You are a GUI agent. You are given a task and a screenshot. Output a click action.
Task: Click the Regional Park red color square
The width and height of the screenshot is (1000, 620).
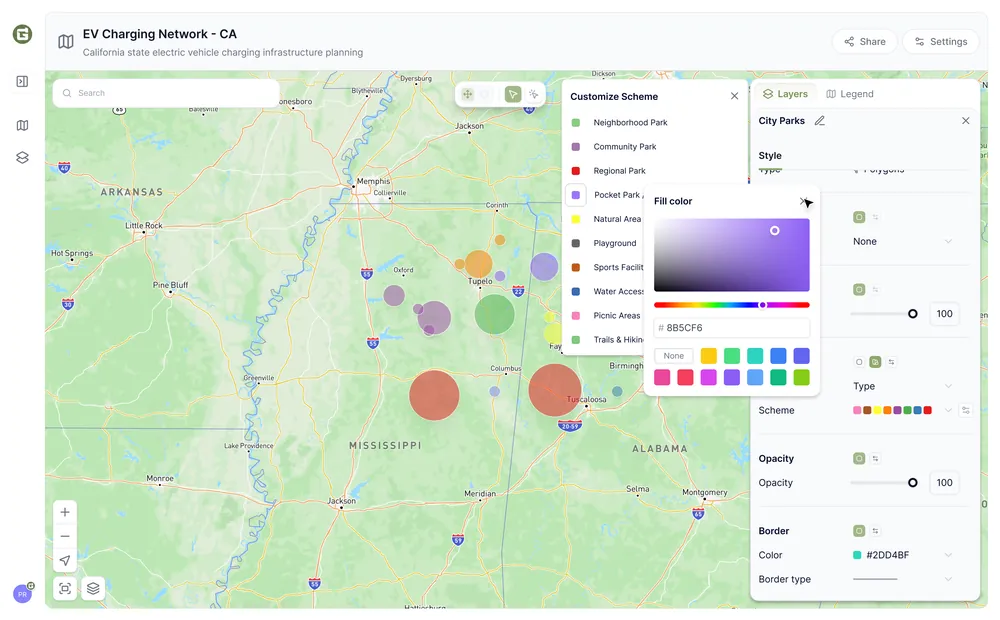tap(576, 171)
